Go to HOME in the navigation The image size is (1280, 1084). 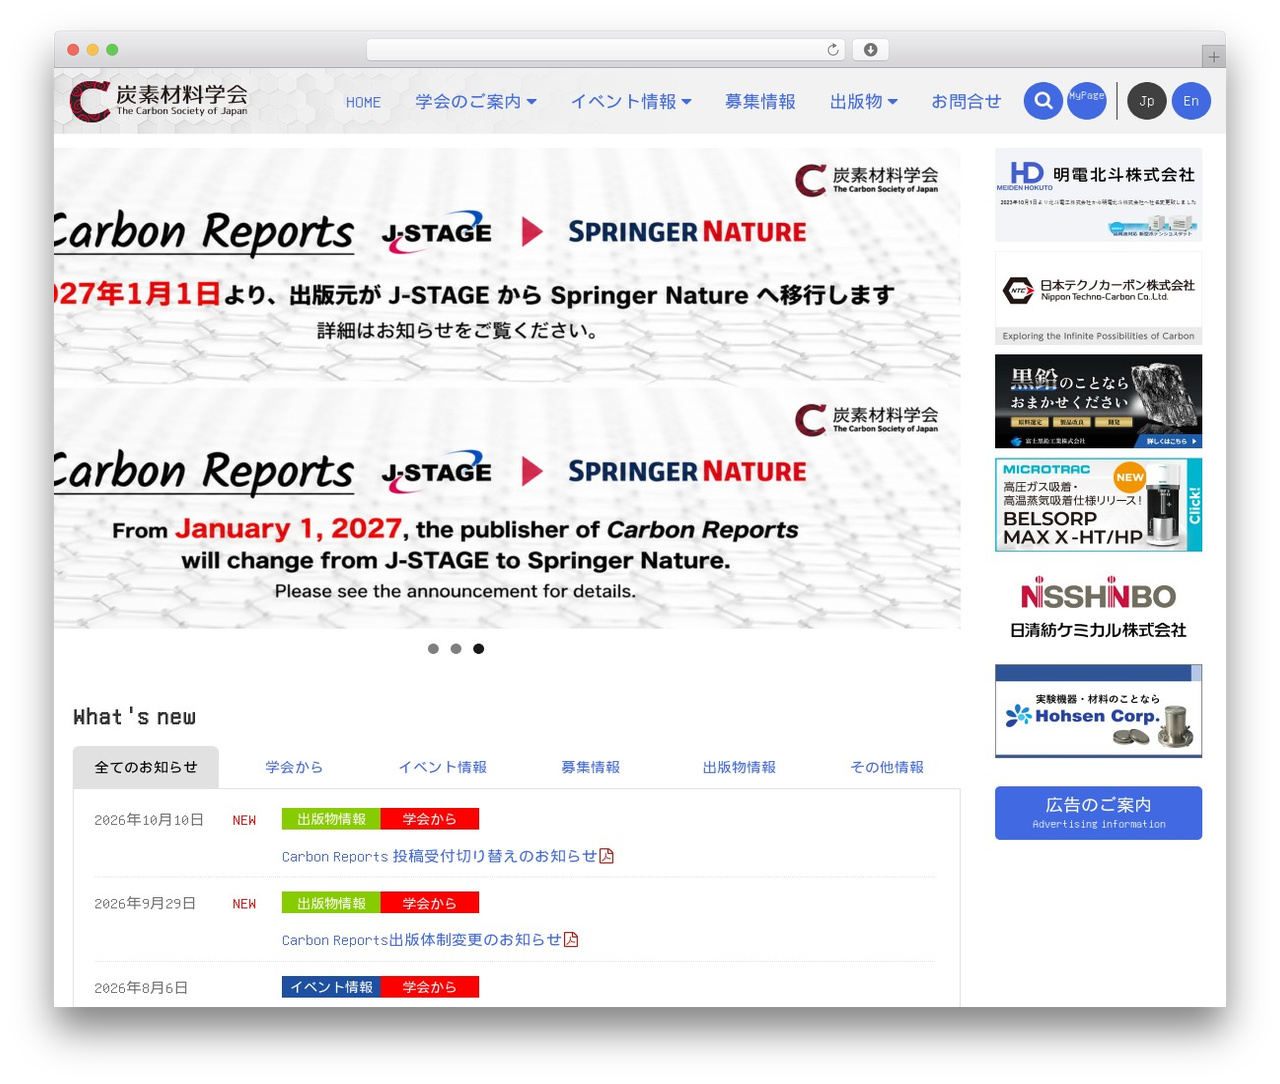point(363,102)
